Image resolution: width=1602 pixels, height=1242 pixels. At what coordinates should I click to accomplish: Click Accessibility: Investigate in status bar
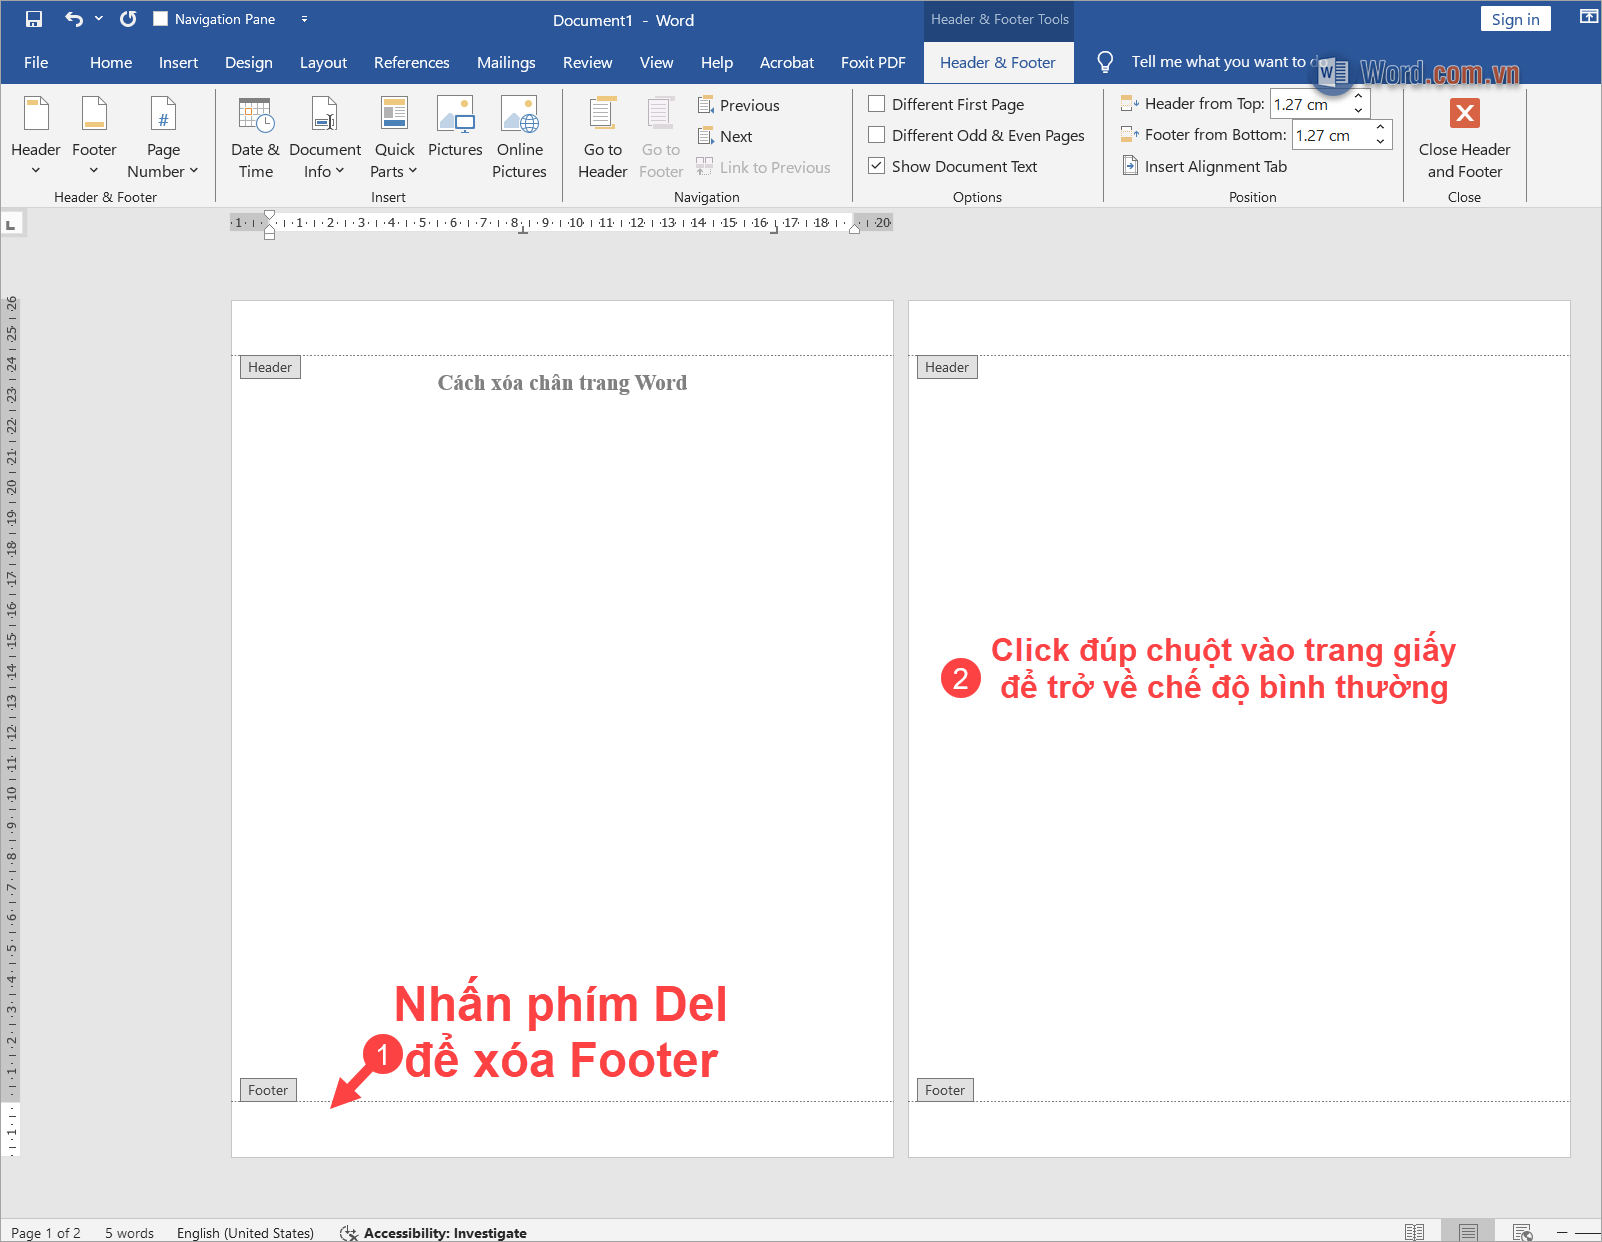(433, 1232)
